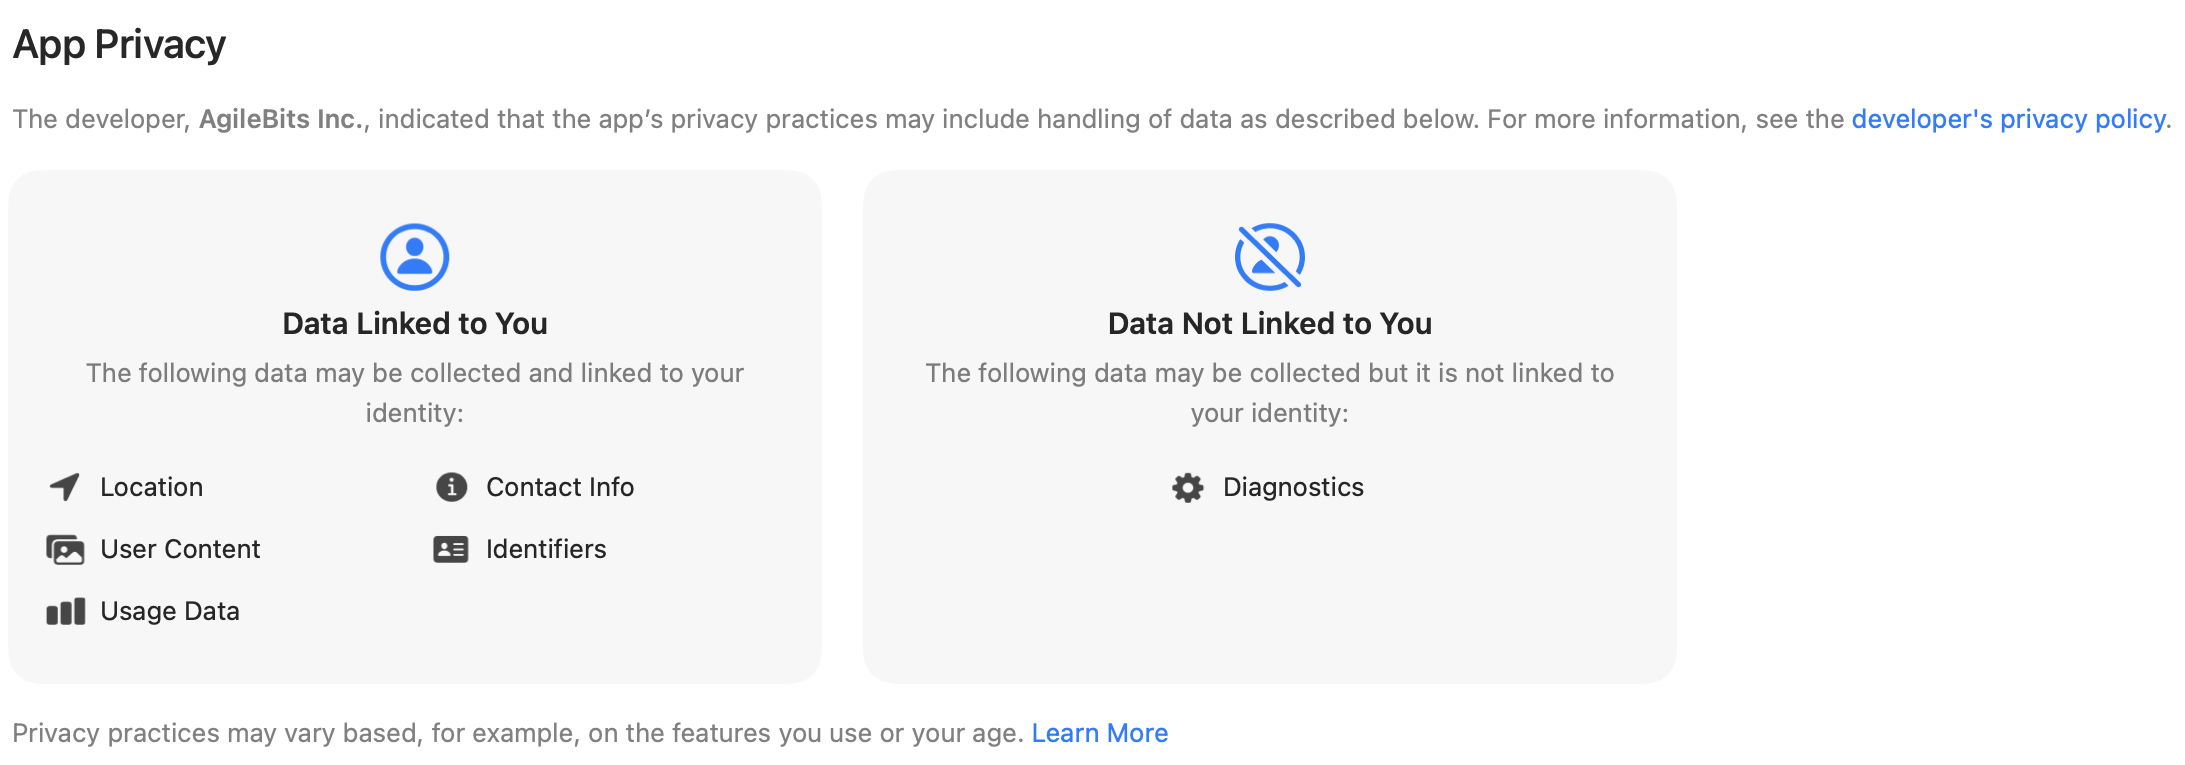Click the Diagnostics label
Screen dimensions: 2185x765
click(x=1293, y=487)
